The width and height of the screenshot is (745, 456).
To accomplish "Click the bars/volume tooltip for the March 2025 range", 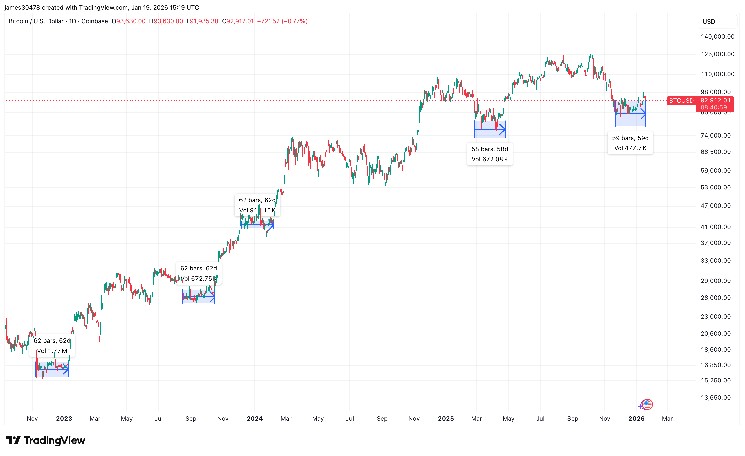I will pyautogui.click(x=489, y=154).
